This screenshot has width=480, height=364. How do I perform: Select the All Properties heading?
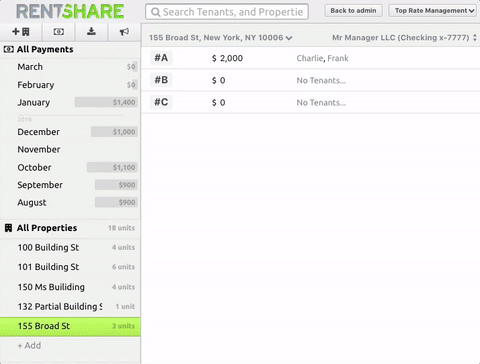tap(47, 228)
